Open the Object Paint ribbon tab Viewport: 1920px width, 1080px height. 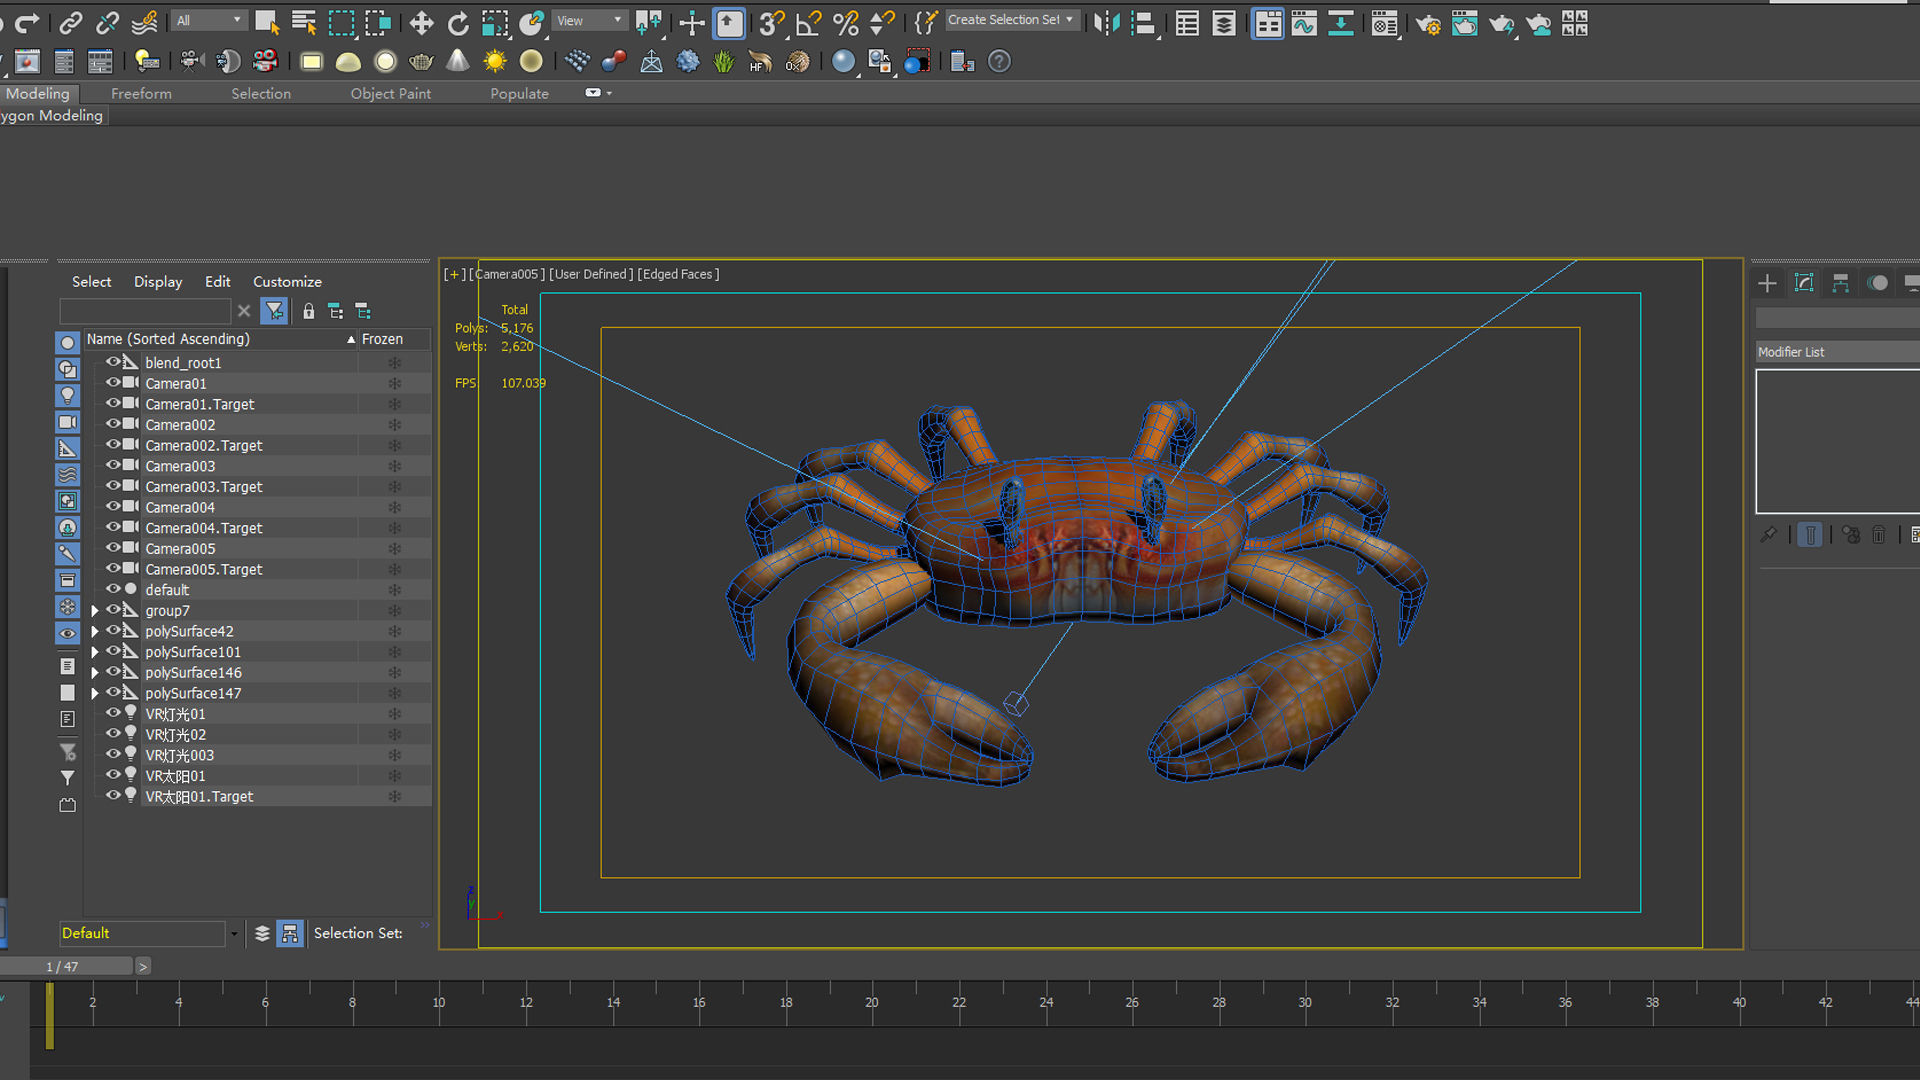(x=391, y=93)
